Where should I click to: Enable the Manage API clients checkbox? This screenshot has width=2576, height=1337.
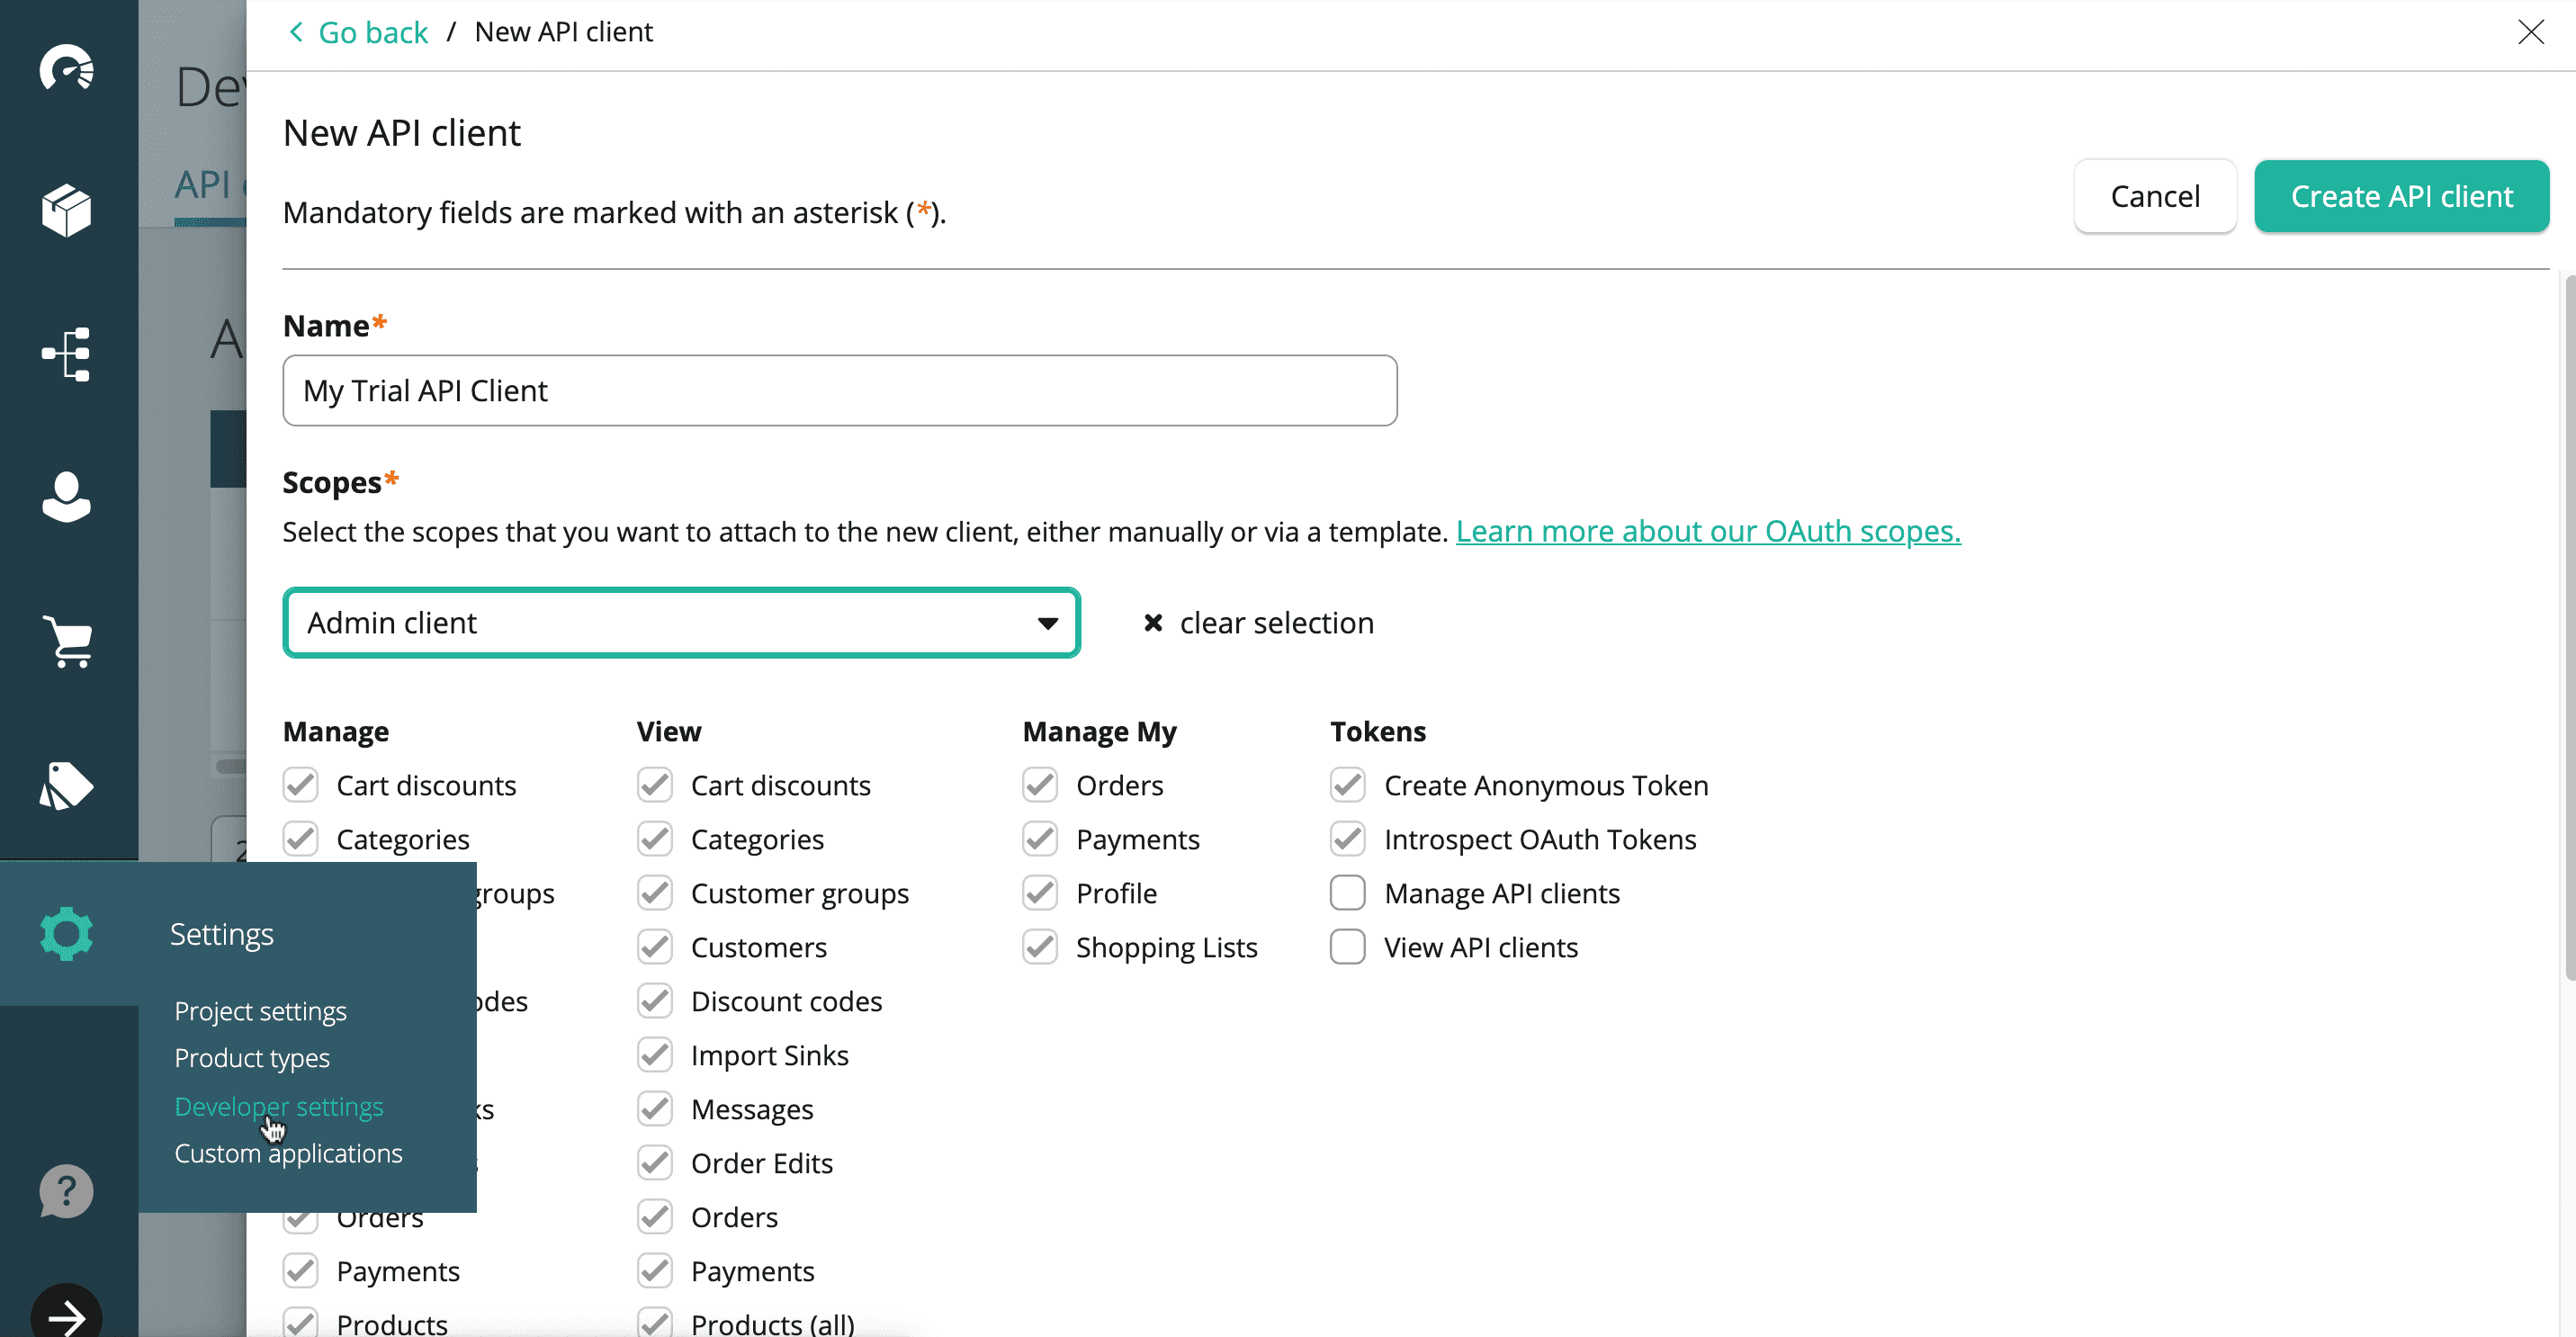click(x=1347, y=893)
